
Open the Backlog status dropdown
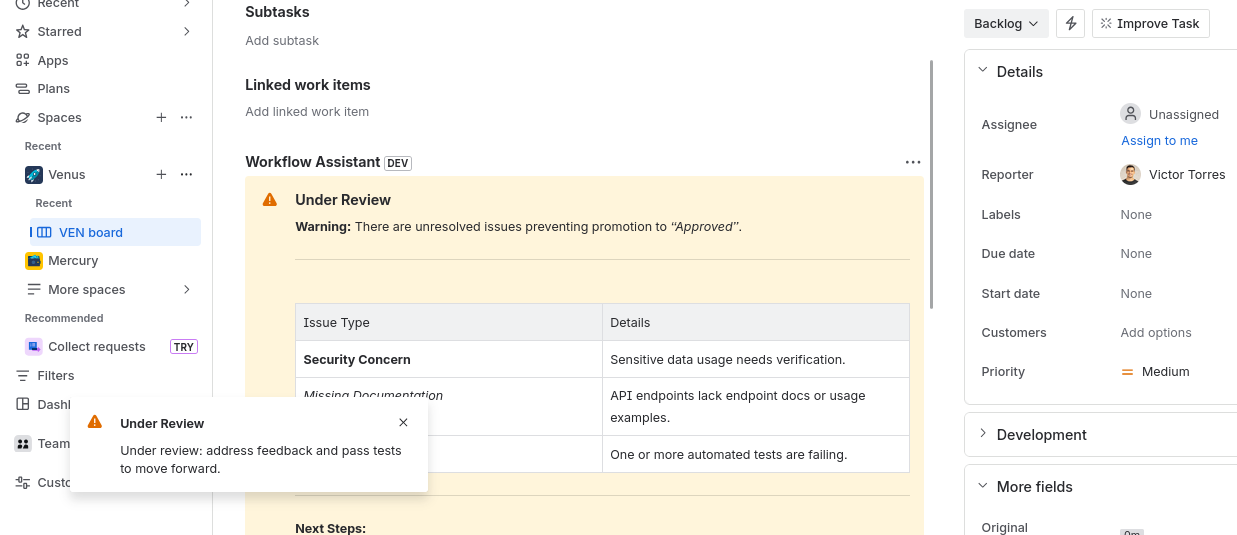click(x=1006, y=24)
